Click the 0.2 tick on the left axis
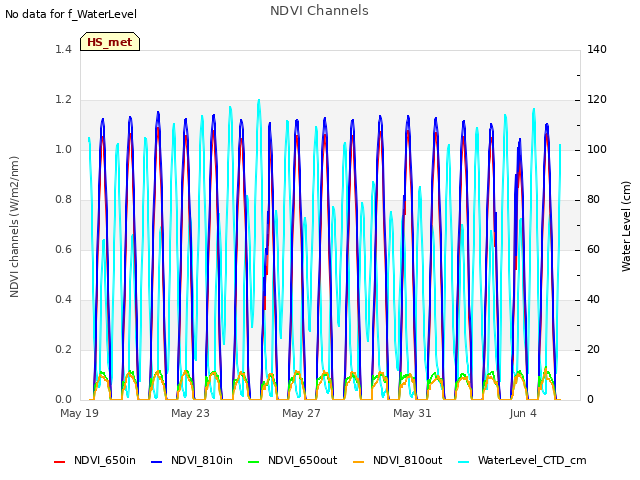 63,349
